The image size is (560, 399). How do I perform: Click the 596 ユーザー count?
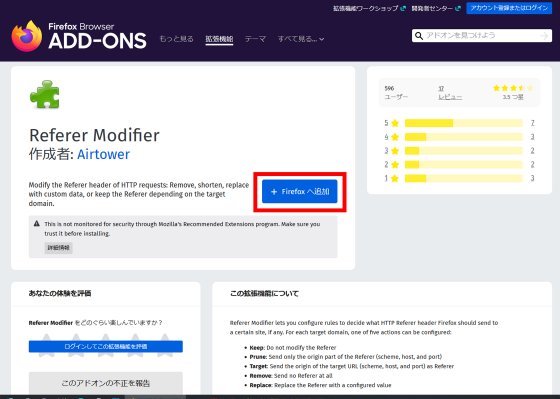(396, 93)
